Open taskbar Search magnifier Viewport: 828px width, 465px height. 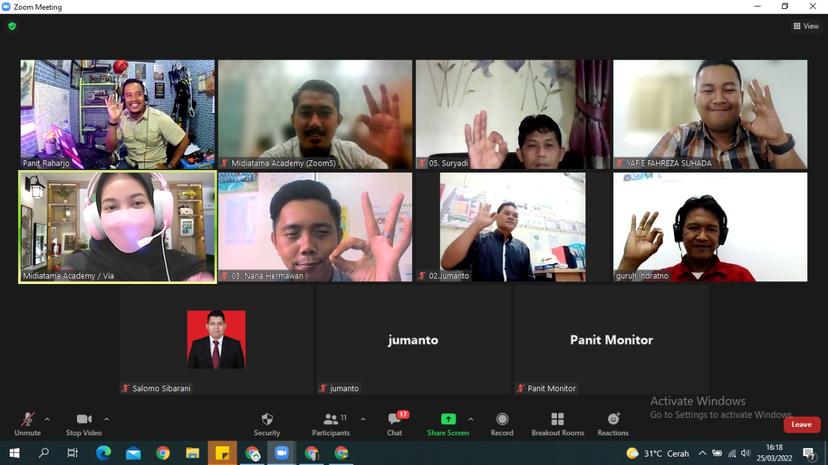[43, 453]
